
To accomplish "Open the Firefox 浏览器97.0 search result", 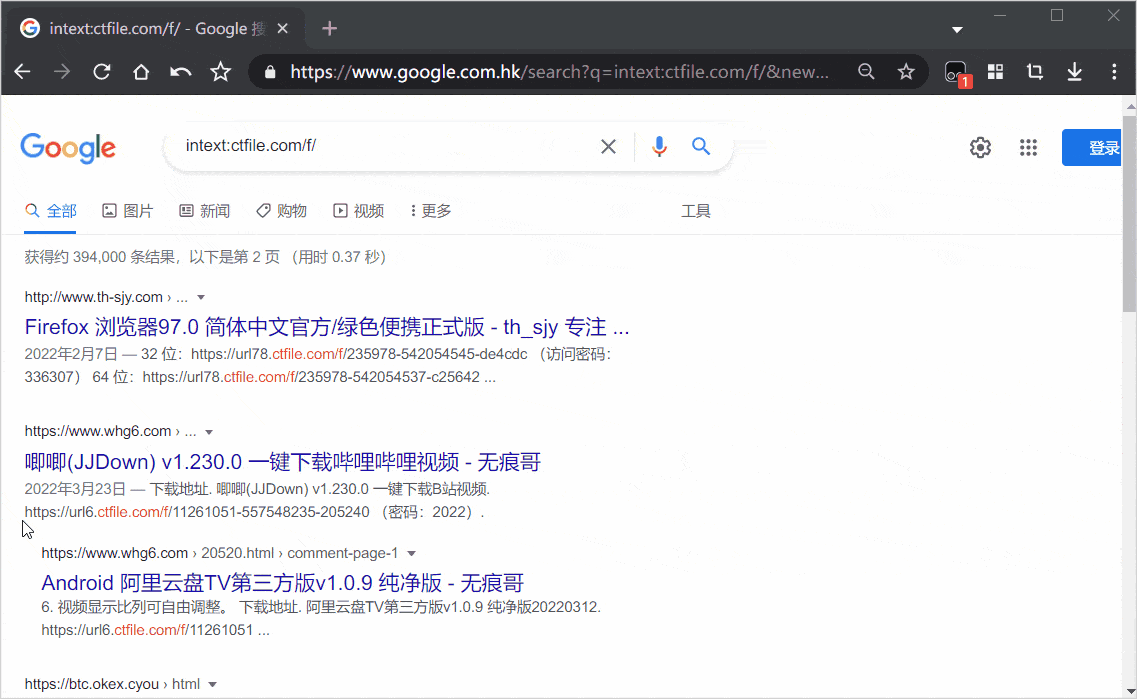I will coord(326,327).
